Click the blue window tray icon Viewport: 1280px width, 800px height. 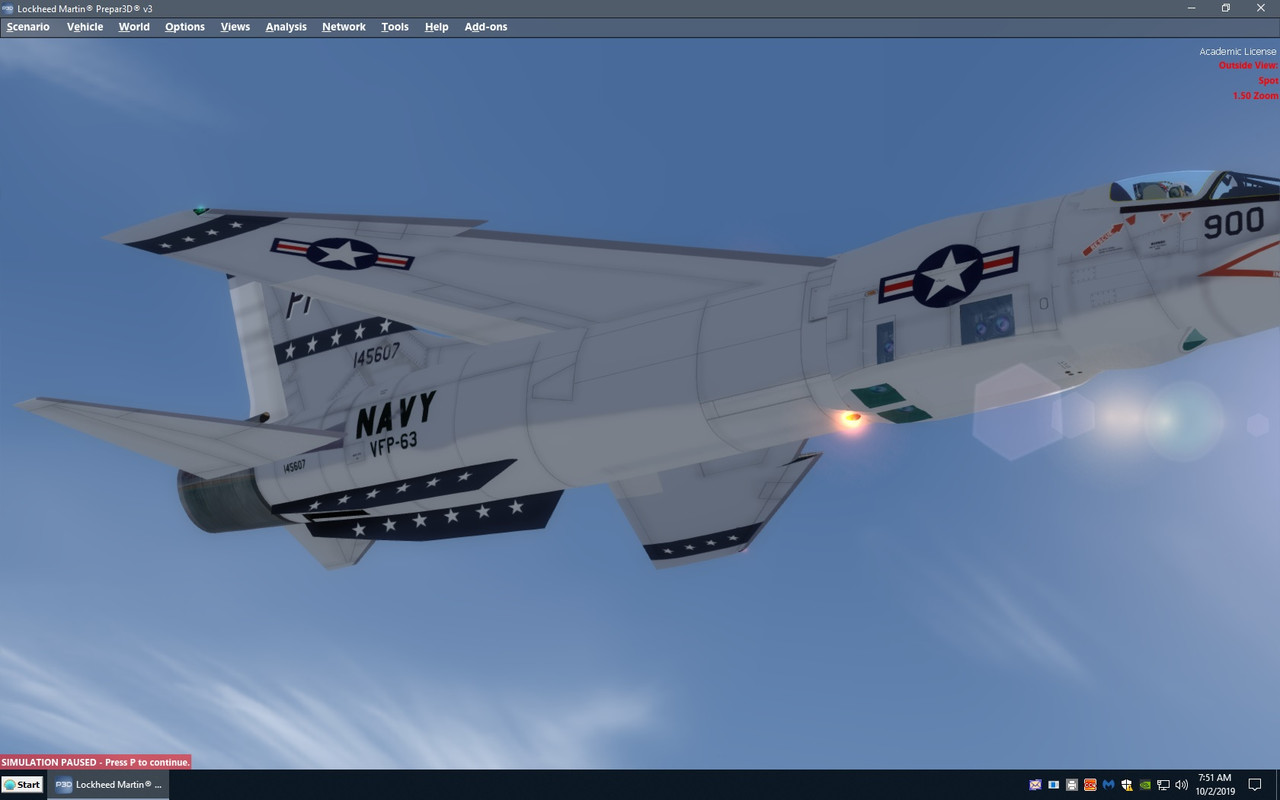coord(1053,785)
